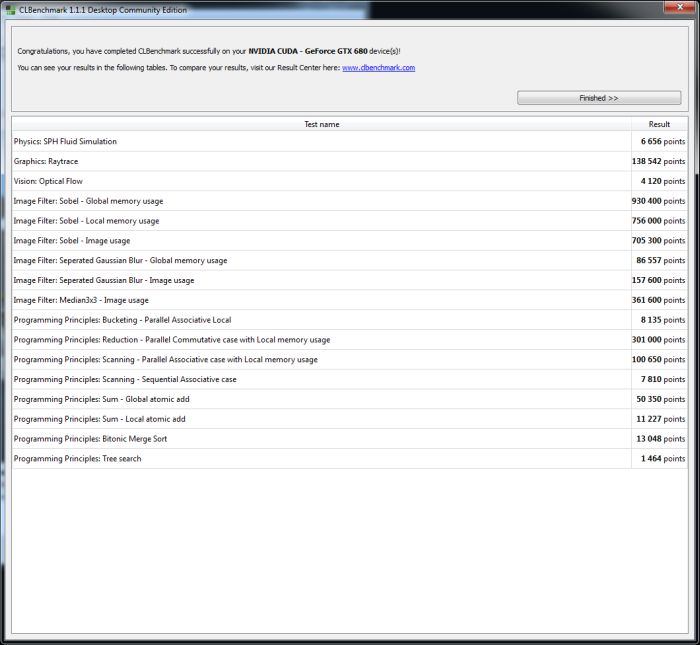700x645 pixels.
Task: Click the Finished >> button
Action: click(599, 98)
